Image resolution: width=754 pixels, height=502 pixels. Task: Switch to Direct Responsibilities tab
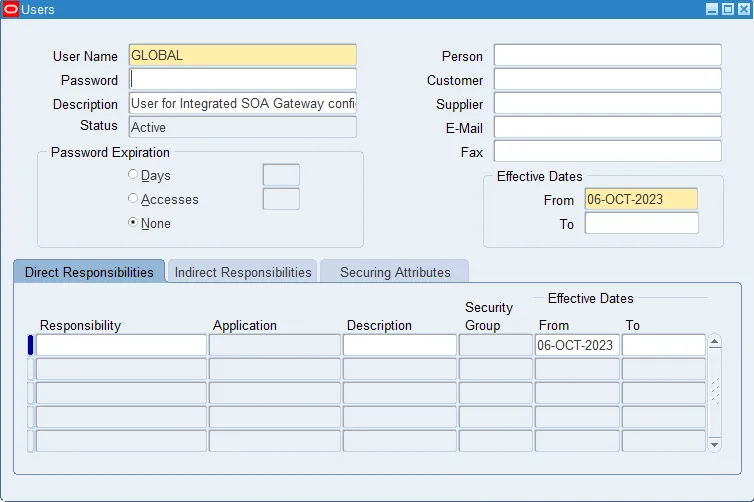pyautogui.click(x=89, y=272)
